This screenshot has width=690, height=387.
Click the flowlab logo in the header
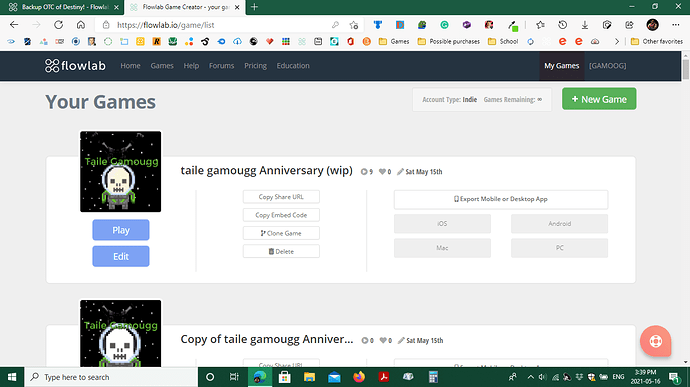[x=75, y=66]
